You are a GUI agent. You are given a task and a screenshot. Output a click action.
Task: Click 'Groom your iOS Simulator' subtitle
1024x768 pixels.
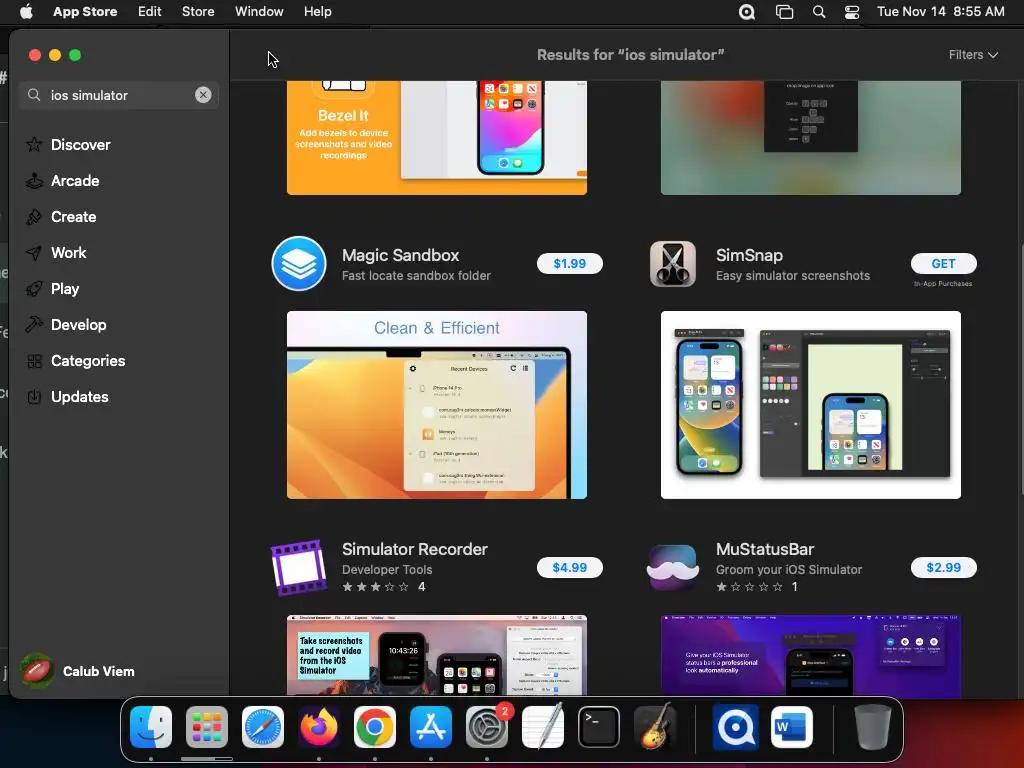[788, 569]
